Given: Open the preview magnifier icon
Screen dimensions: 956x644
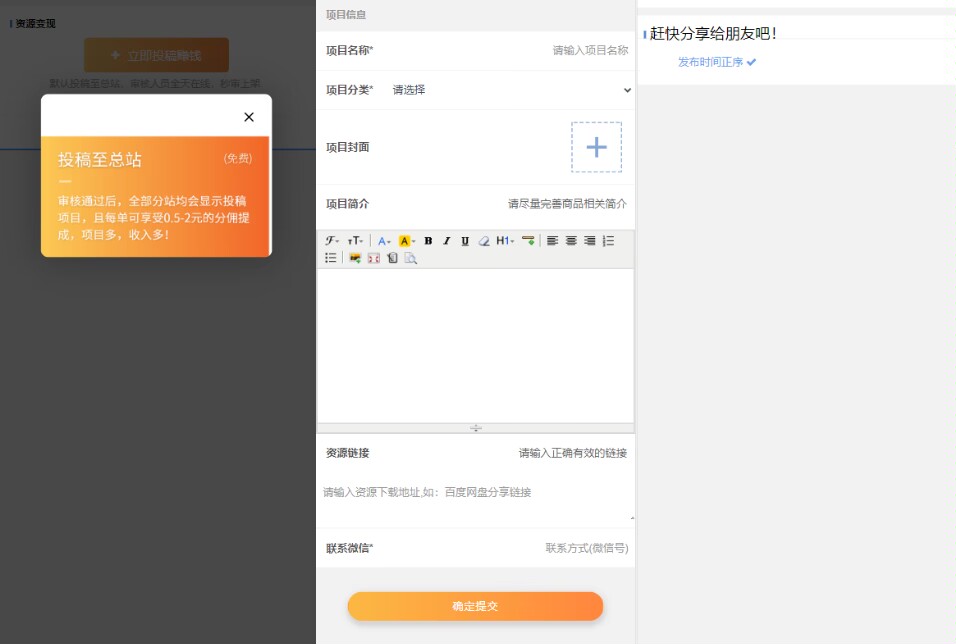Looking at the screenshot, I should (410, 257).
